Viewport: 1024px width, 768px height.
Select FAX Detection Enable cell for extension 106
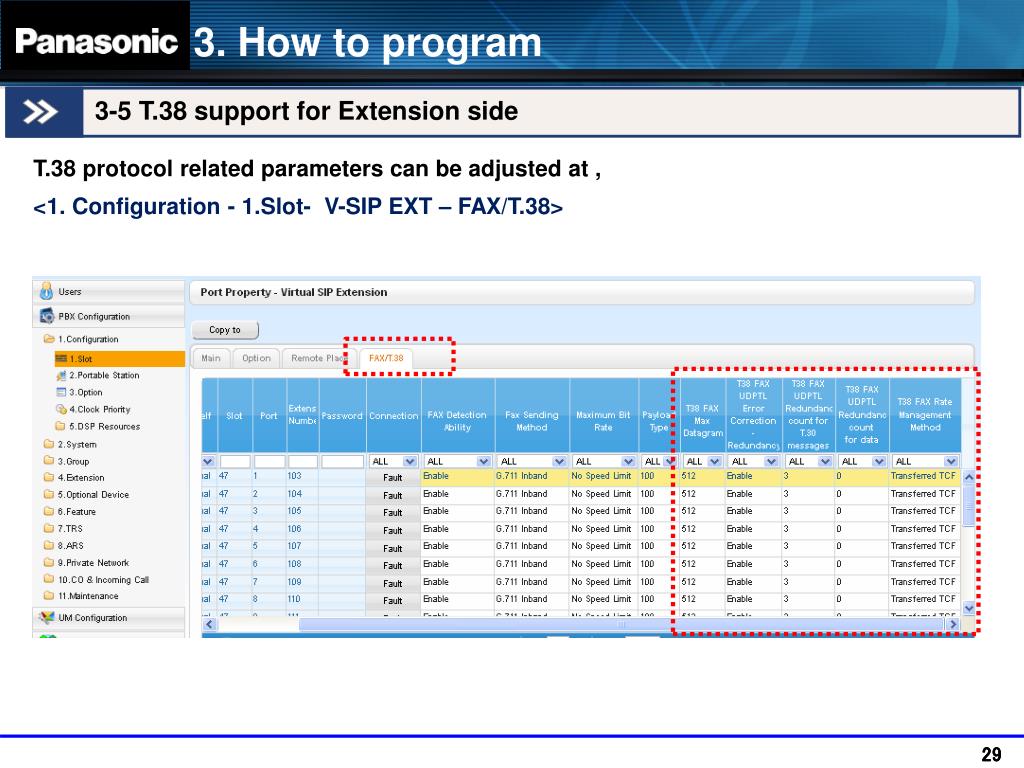[458, 529]
